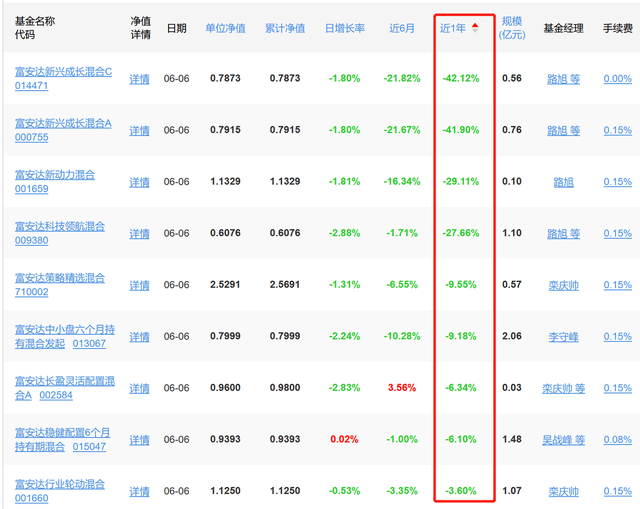Select fund size 2.06 cell

click(x=512, y=336)
